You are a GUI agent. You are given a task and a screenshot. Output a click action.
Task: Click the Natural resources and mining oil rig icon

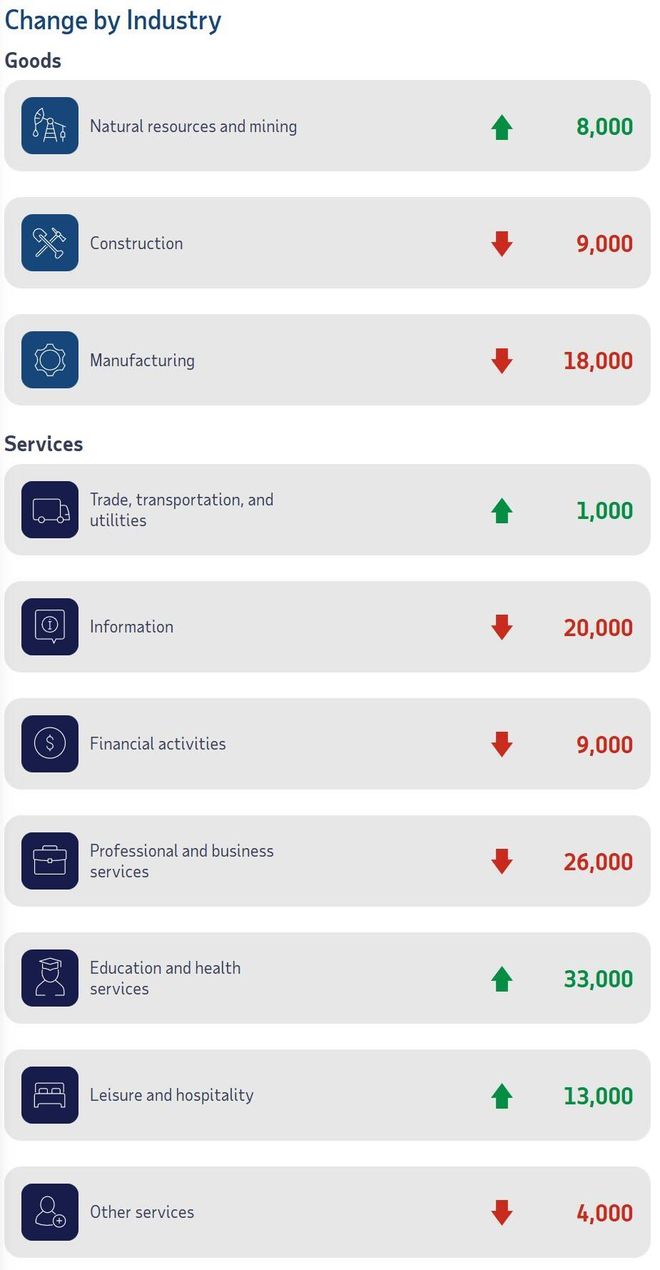(50, 126)
